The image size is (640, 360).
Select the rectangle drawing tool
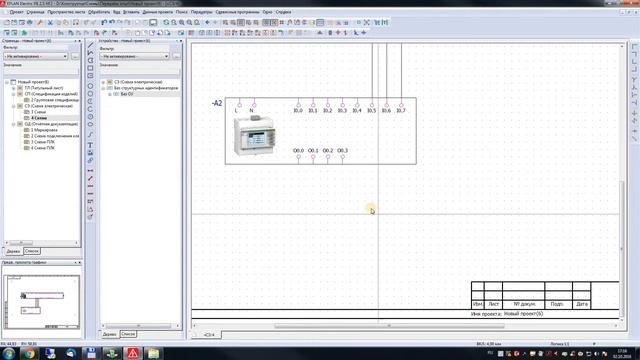click(91, 68)
